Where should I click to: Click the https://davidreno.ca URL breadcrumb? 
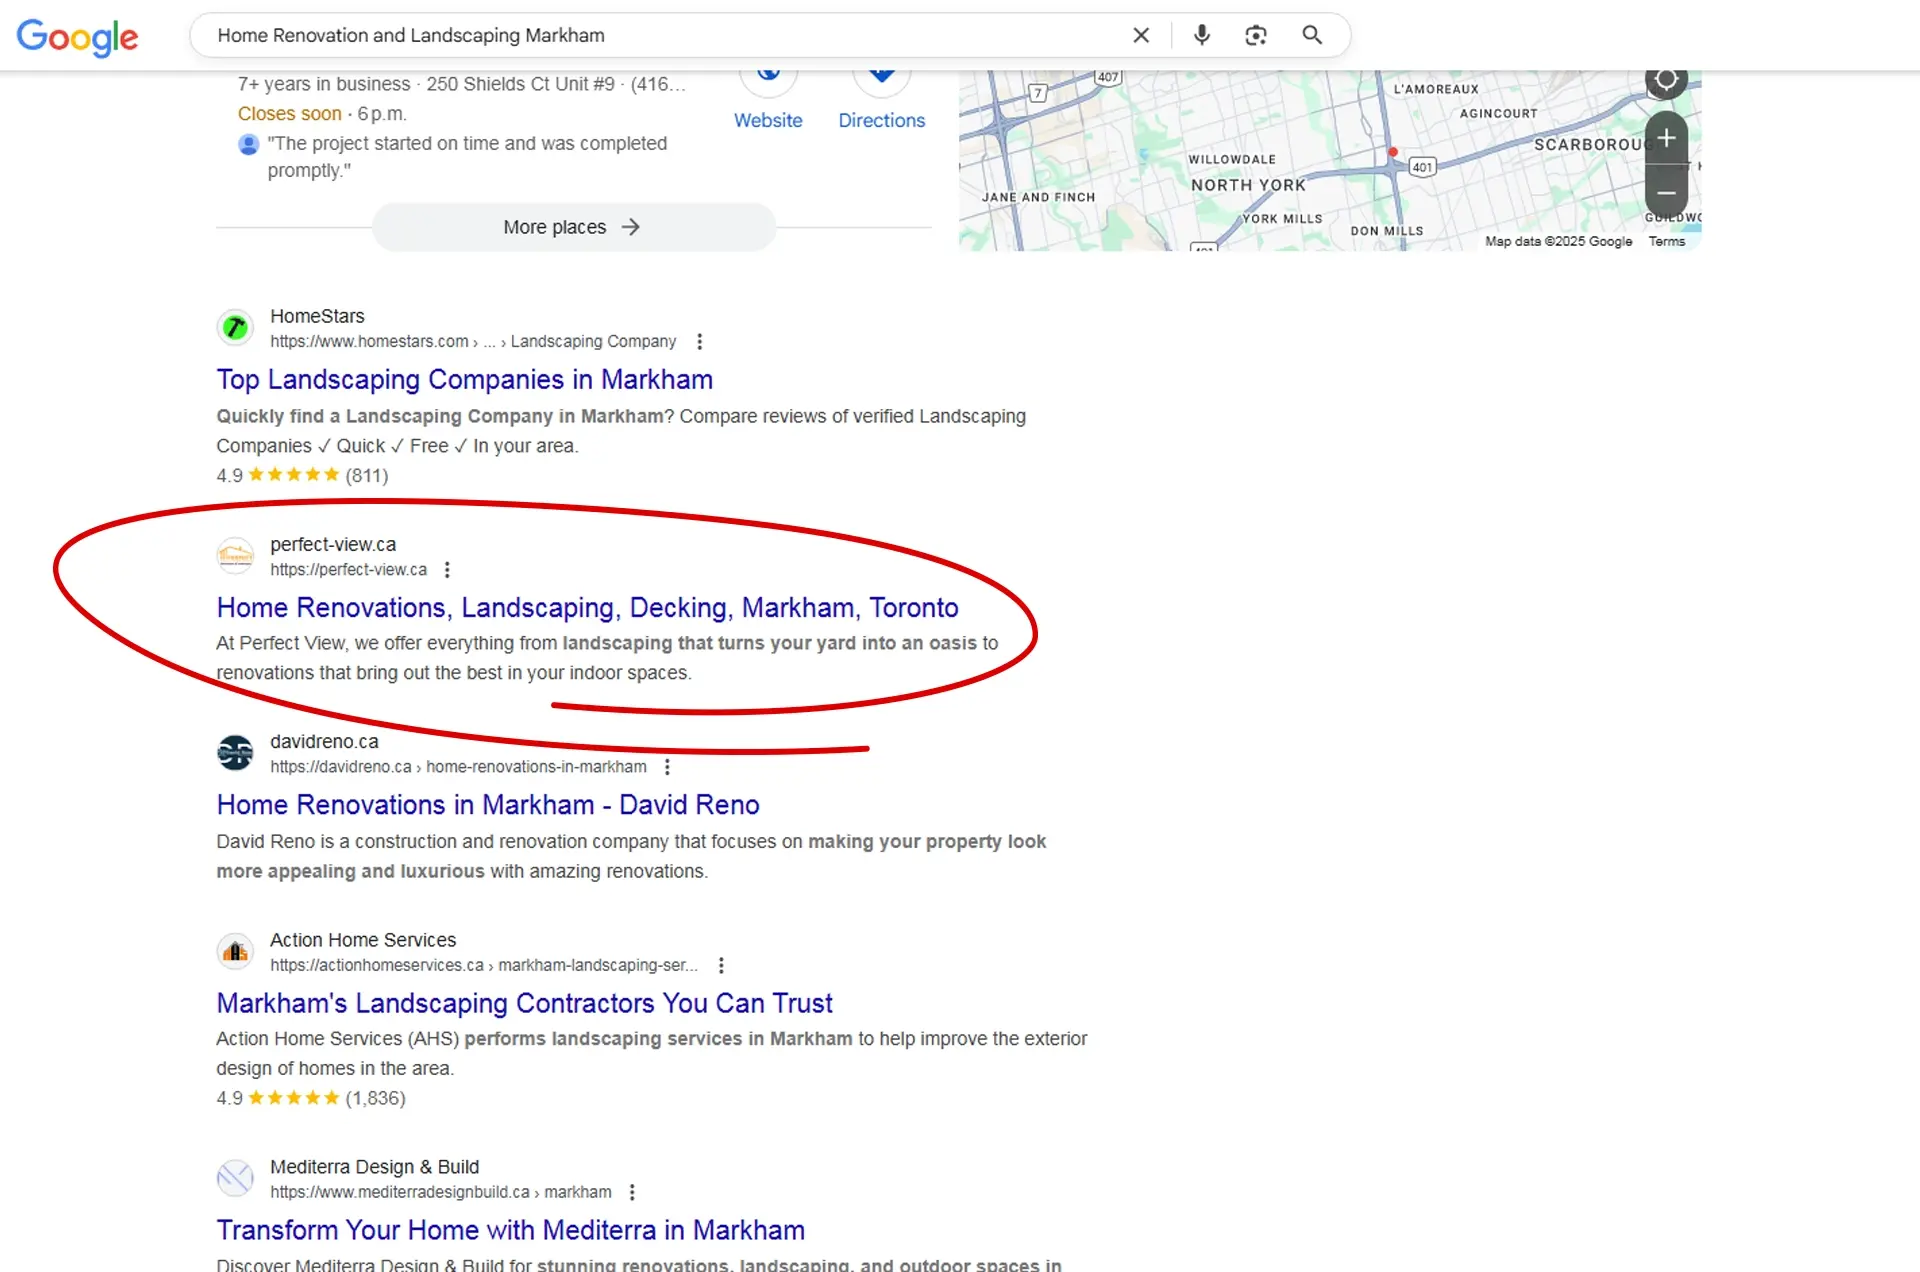[458, 766]
